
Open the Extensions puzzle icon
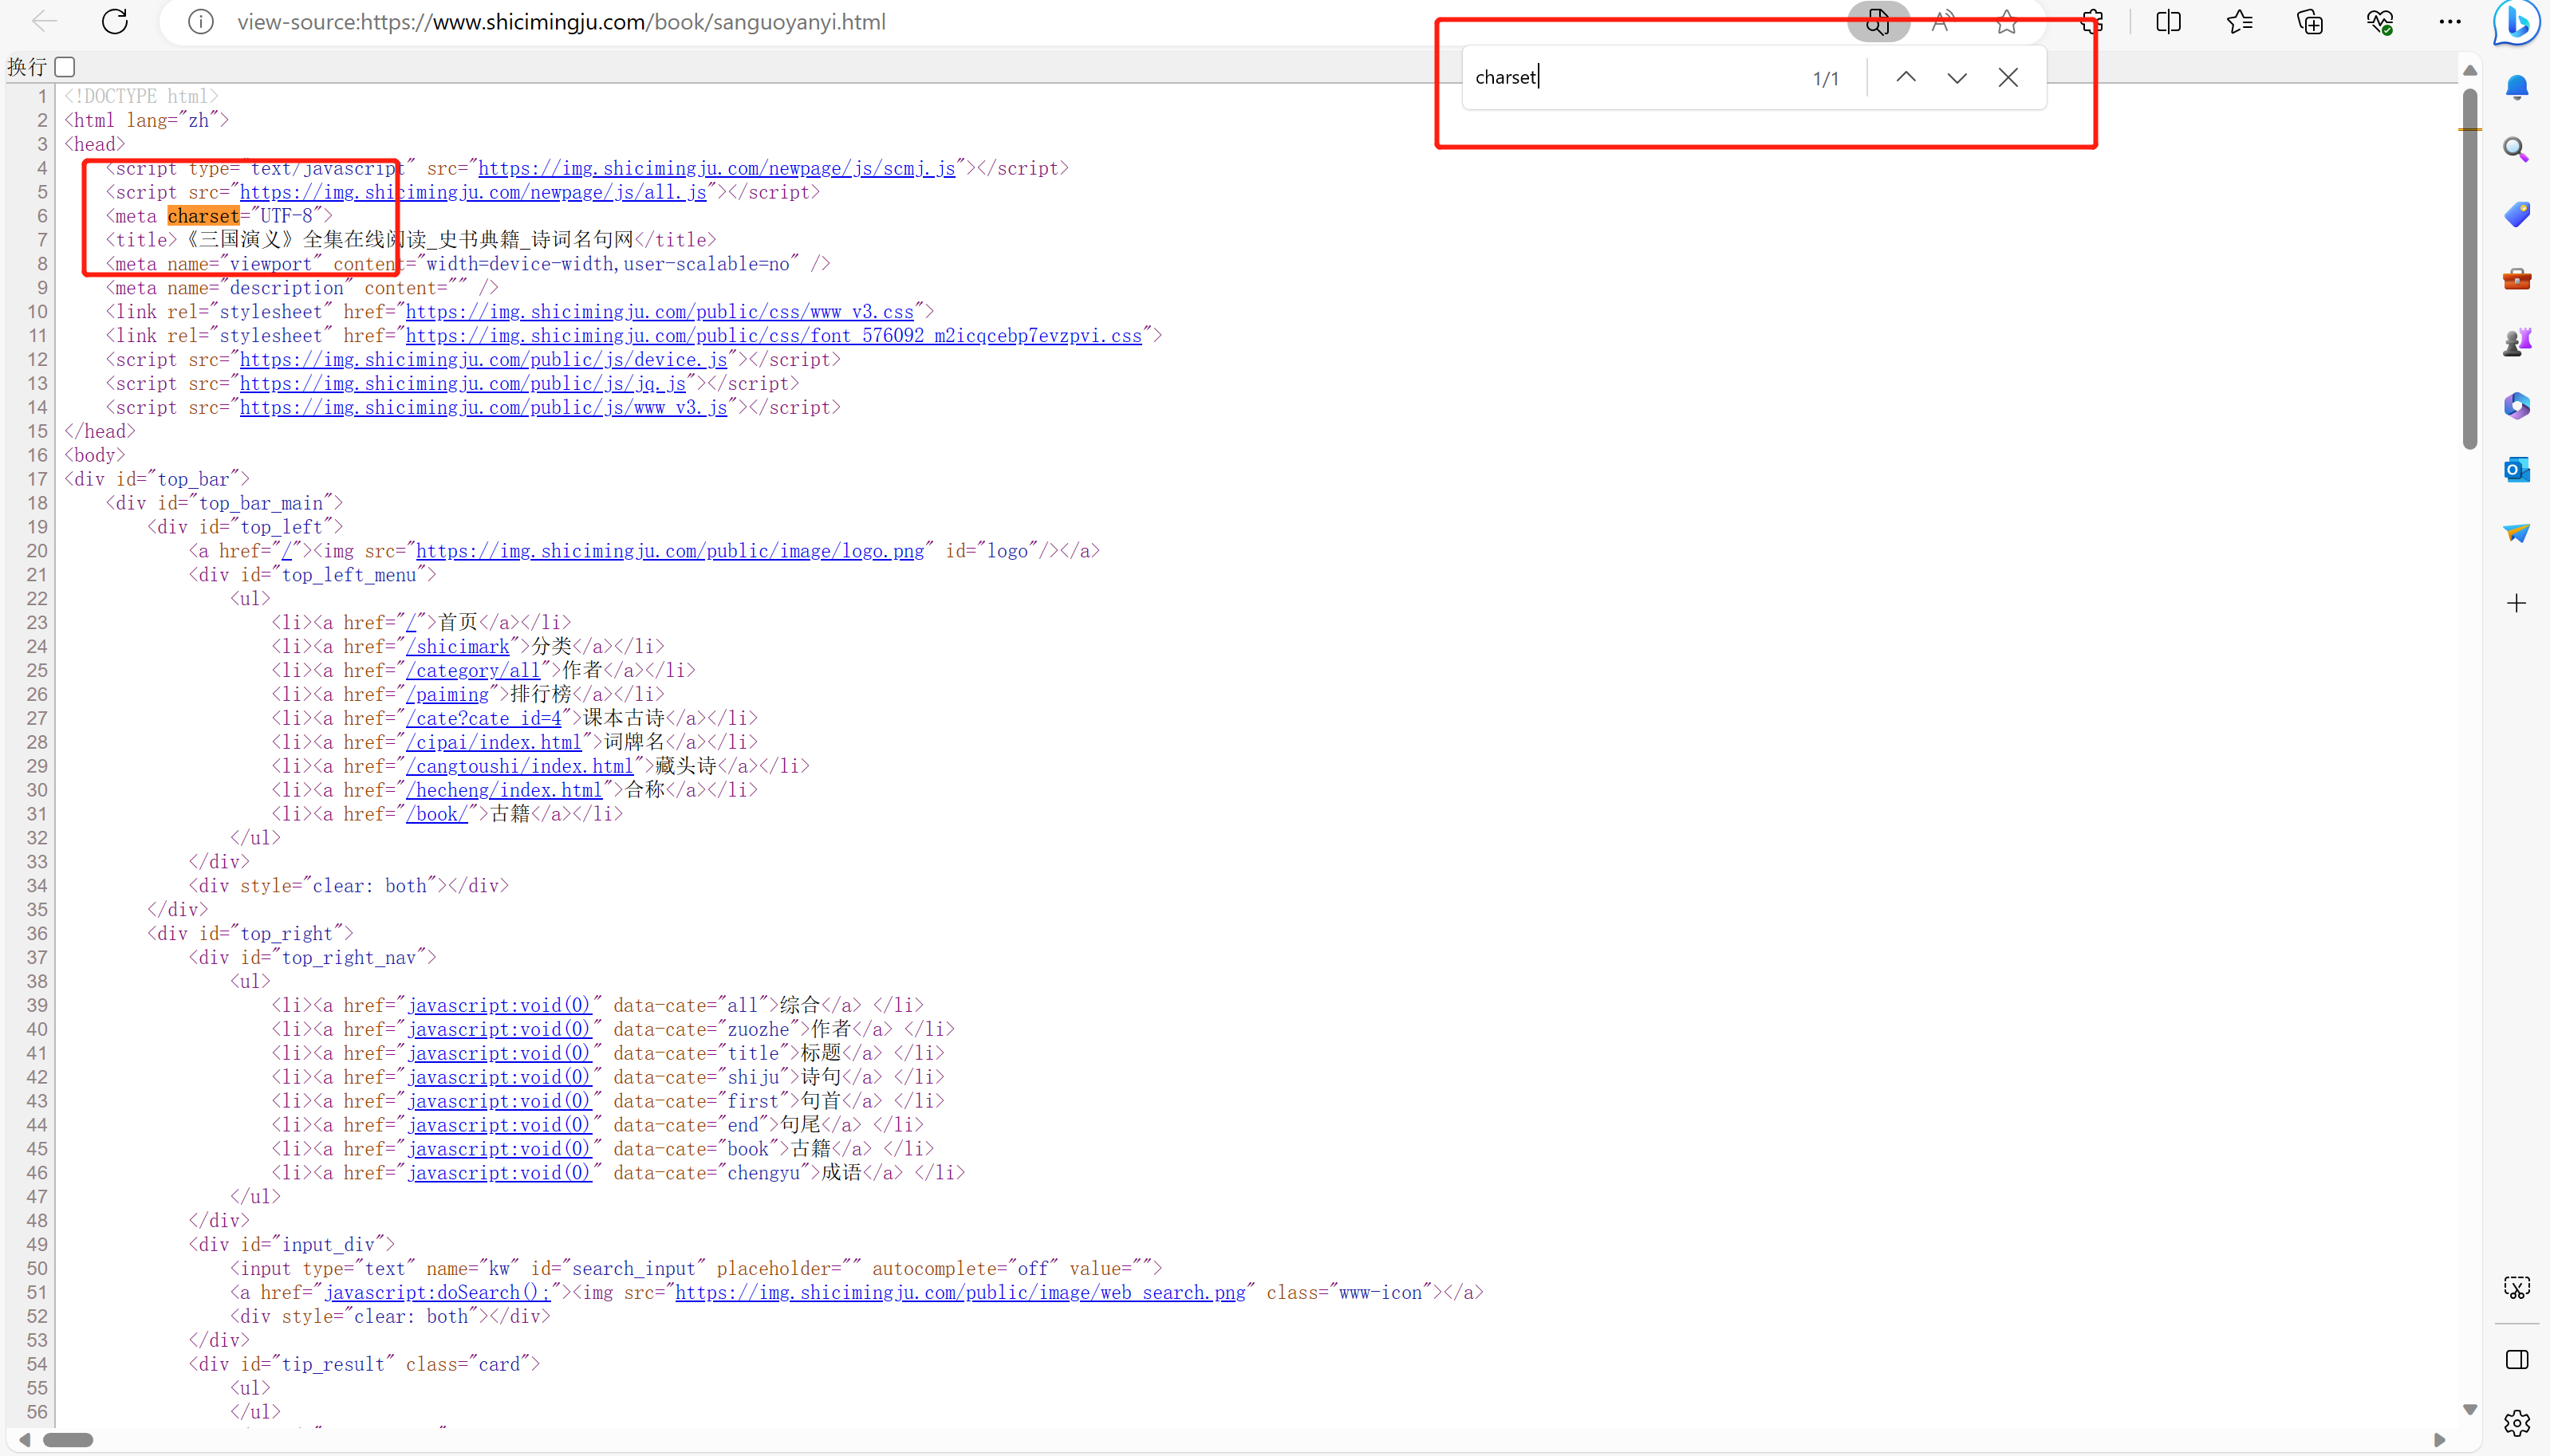coord(2092,21)
